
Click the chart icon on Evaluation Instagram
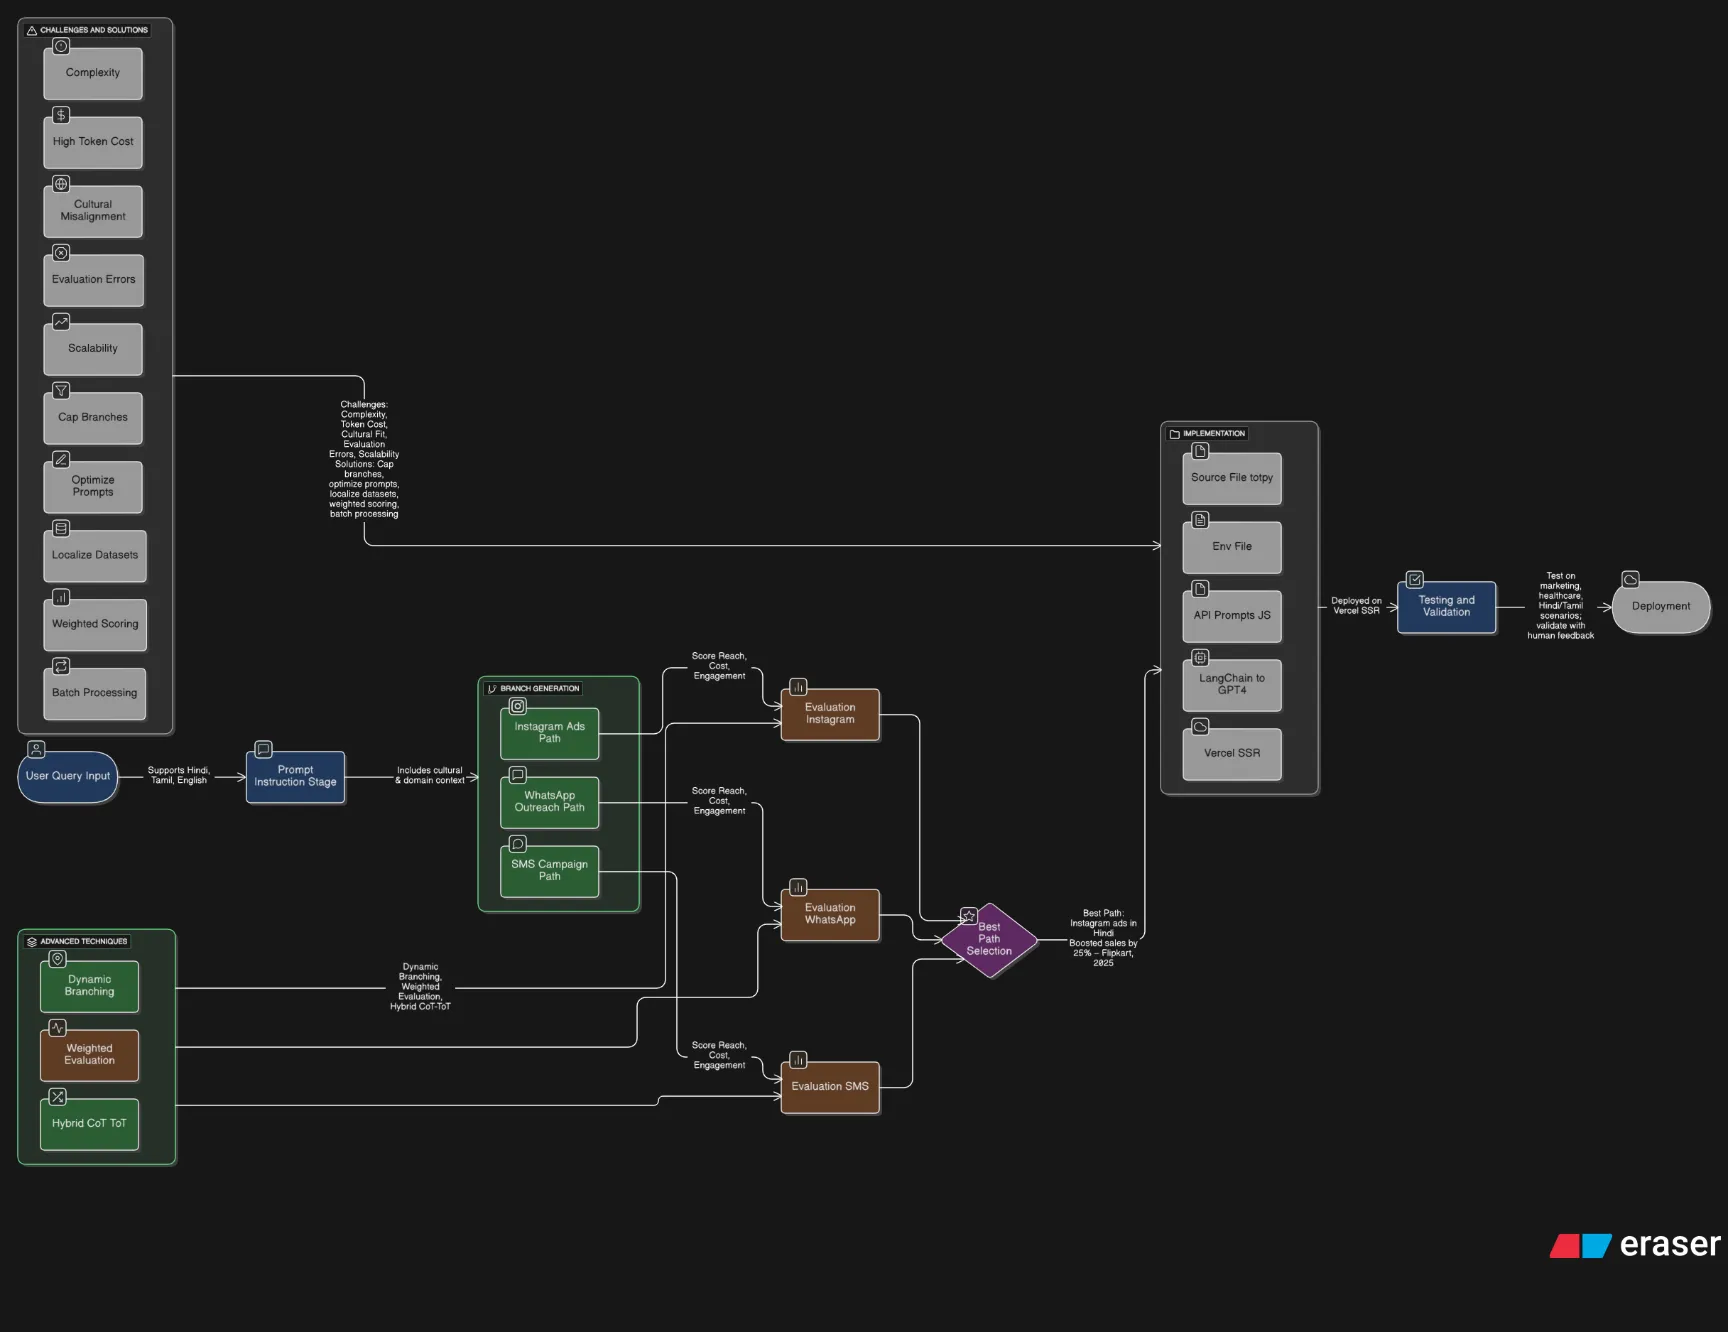point(798,687)
